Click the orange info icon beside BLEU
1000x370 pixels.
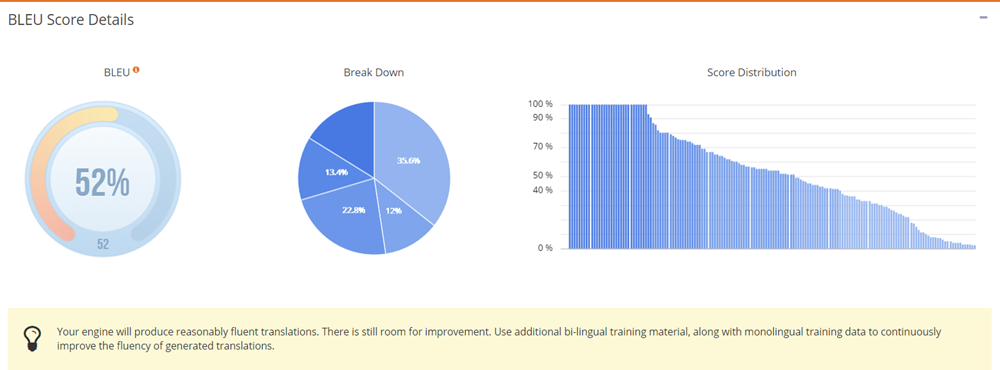(x=136, y=70)
